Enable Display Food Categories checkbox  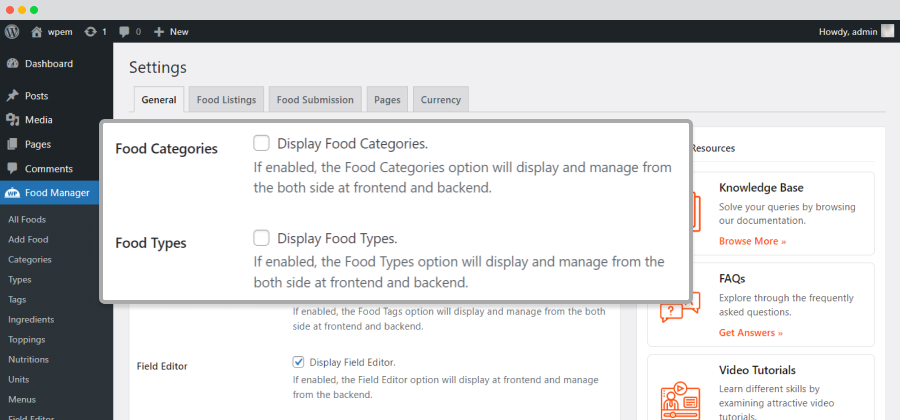pos(262,143)
